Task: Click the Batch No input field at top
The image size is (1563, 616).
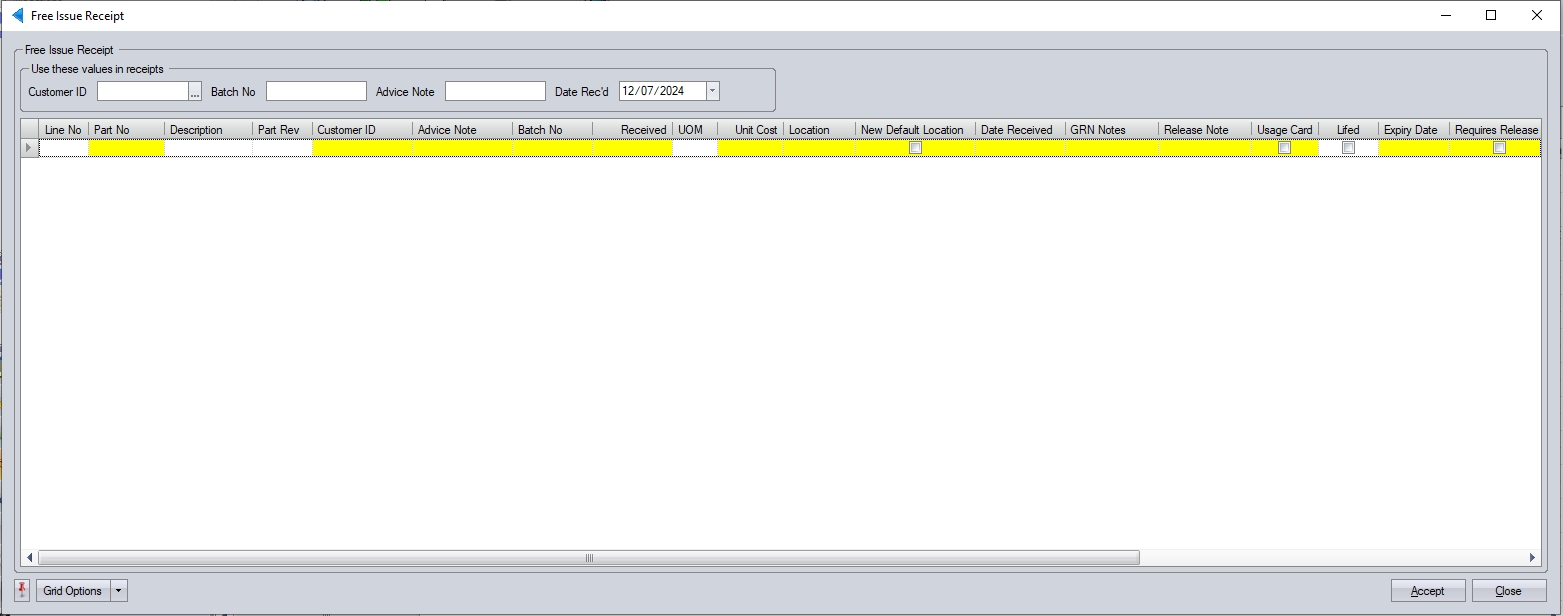Action: tap(316, 91)
